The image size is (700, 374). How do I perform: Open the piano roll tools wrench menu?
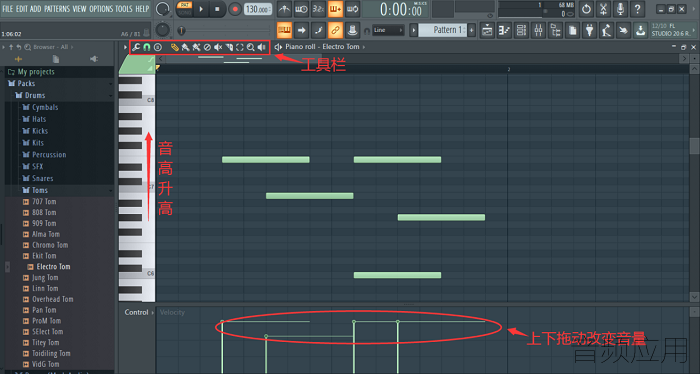(x=136, y=47)
